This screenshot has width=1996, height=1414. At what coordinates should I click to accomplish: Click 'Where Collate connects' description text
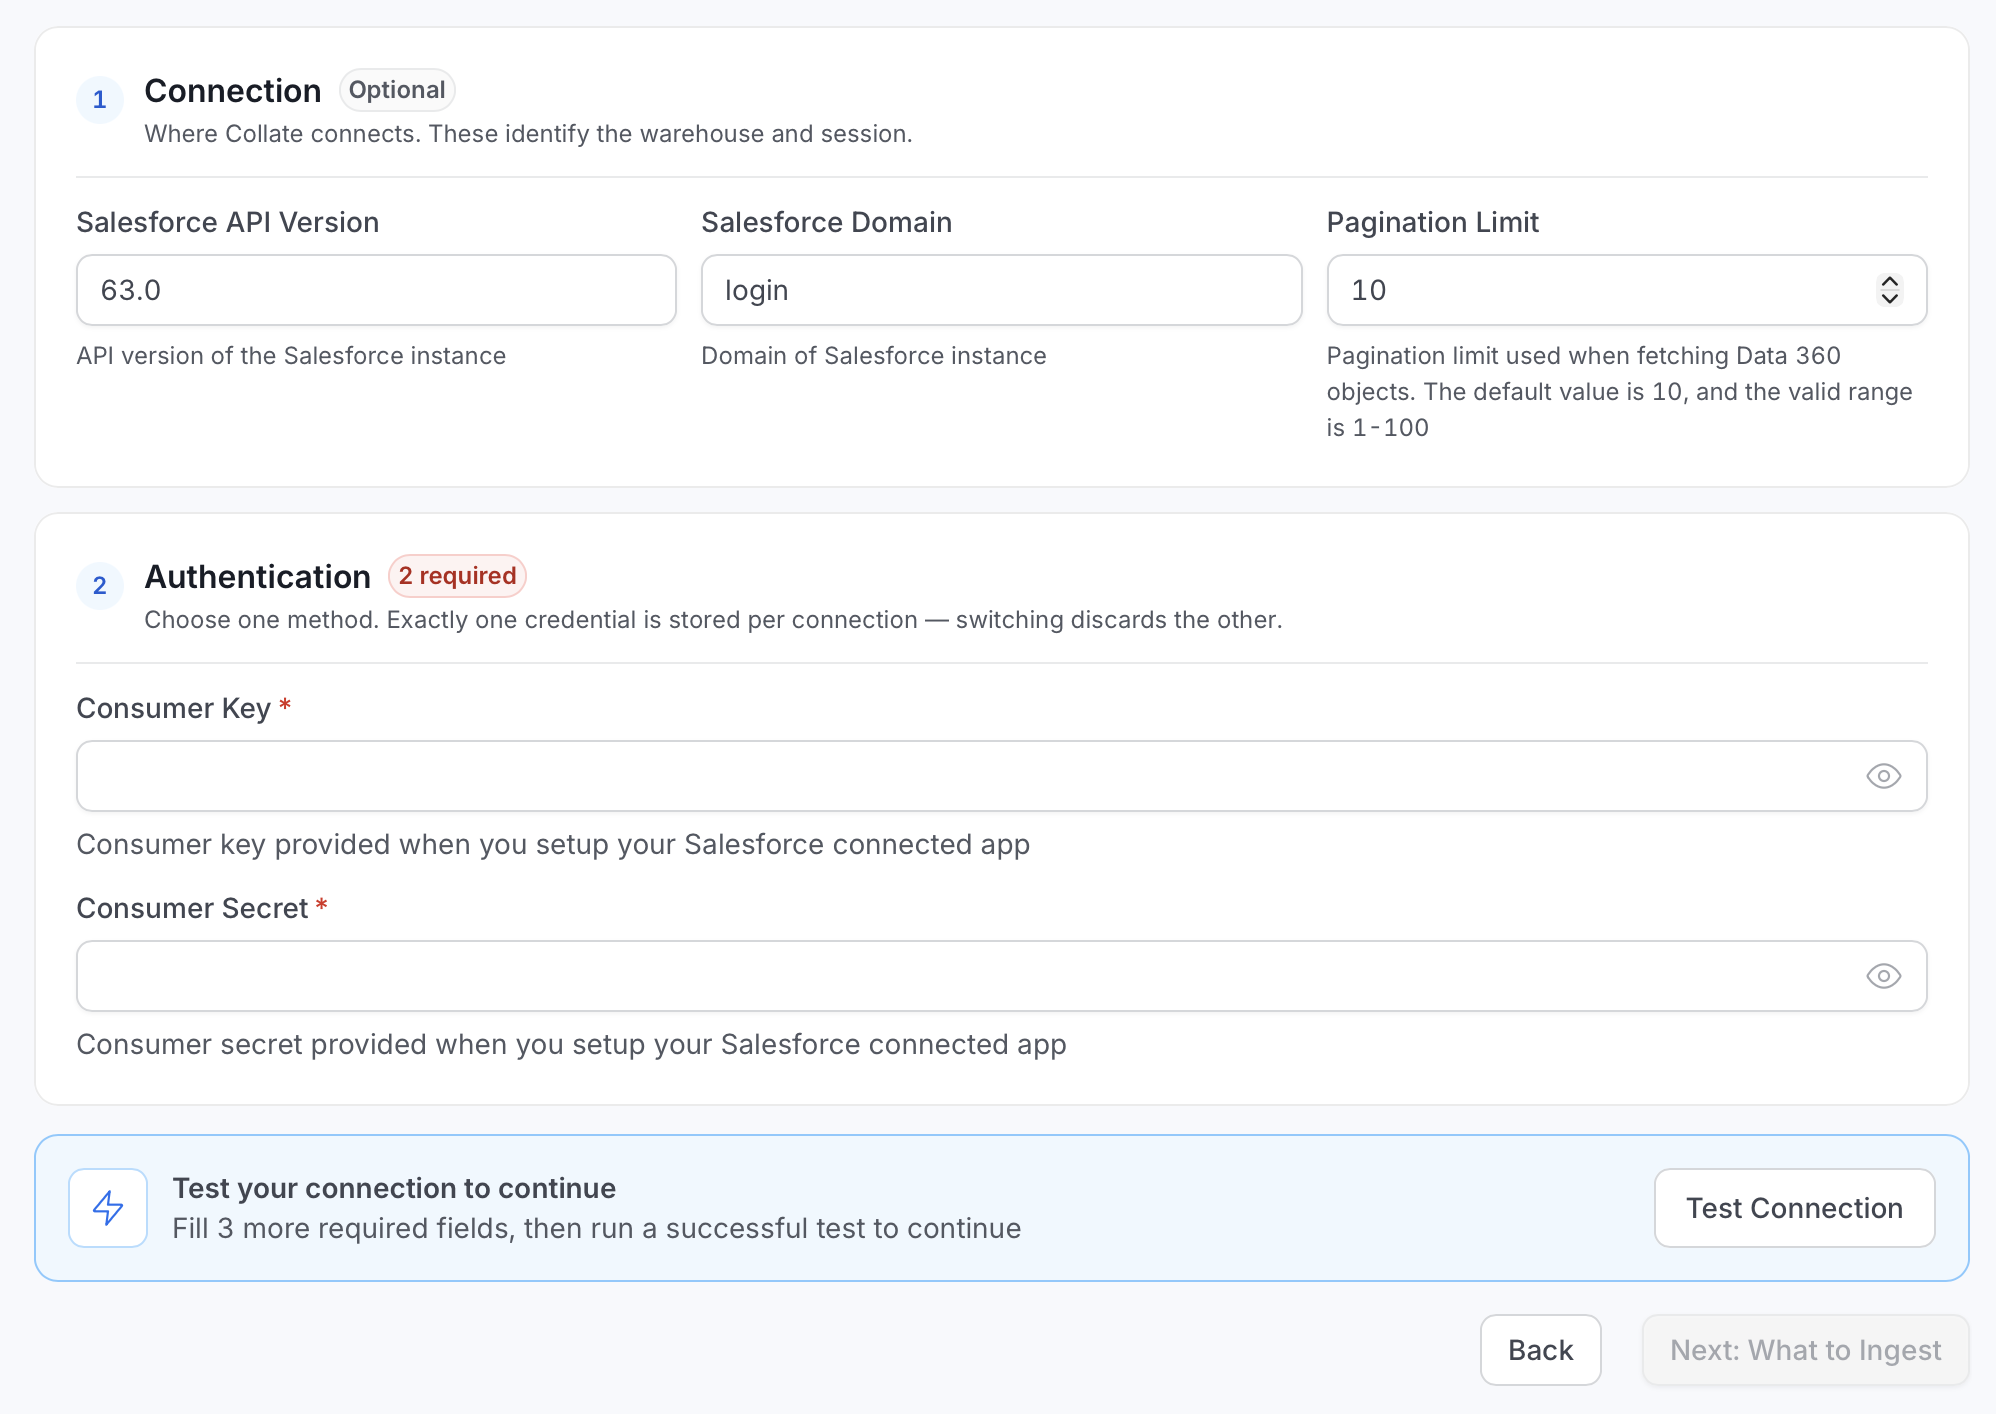tap(528, 134)
